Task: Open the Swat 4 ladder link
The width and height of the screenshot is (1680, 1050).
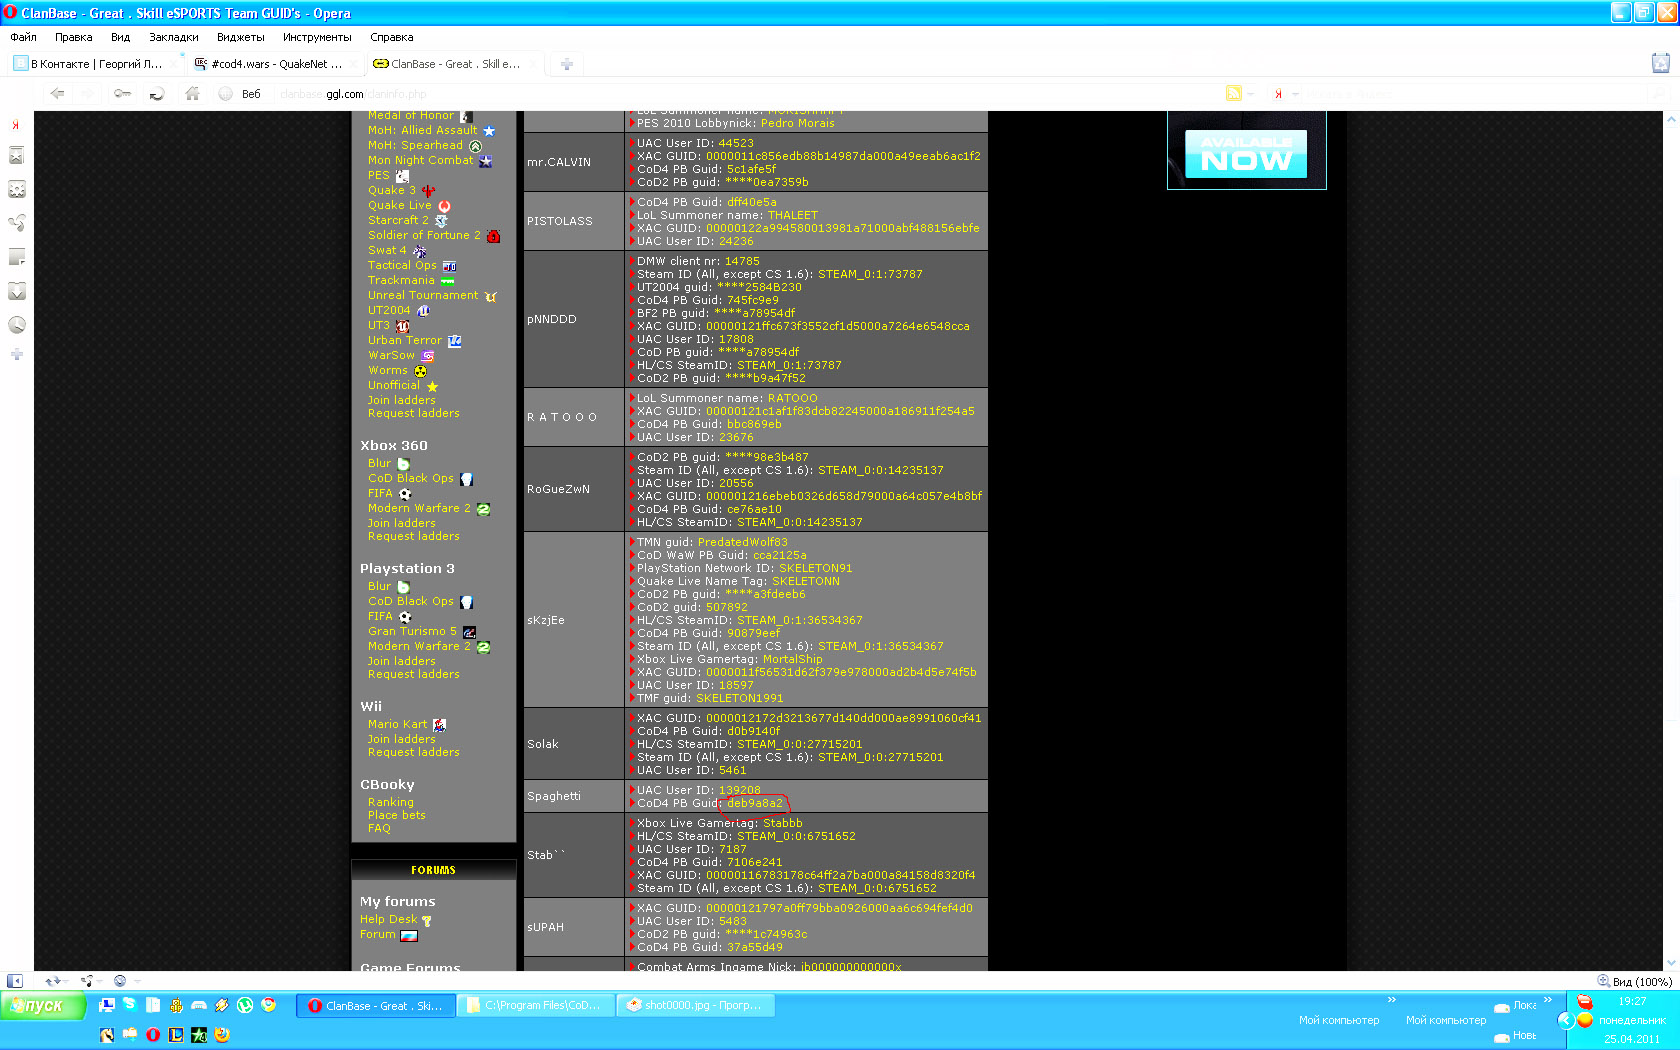Action: point(387,250)
